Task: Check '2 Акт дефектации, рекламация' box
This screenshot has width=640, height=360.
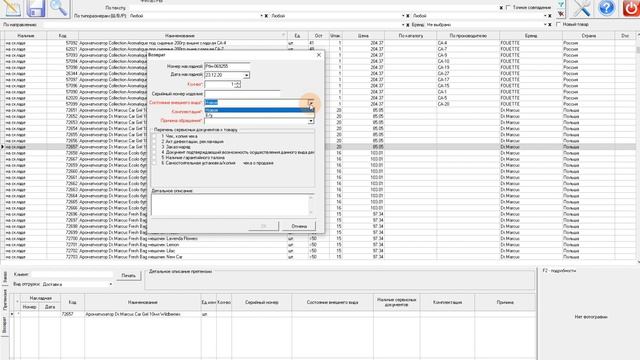Action: click(154, 141)
